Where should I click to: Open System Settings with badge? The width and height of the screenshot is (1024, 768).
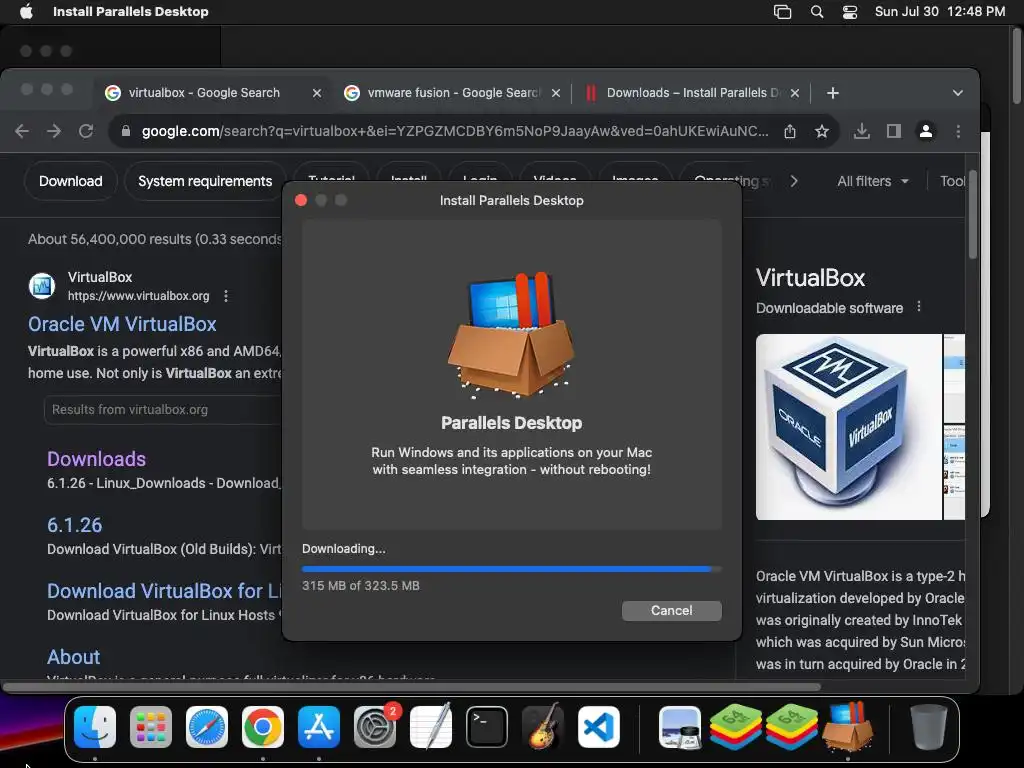click(375, 727)
